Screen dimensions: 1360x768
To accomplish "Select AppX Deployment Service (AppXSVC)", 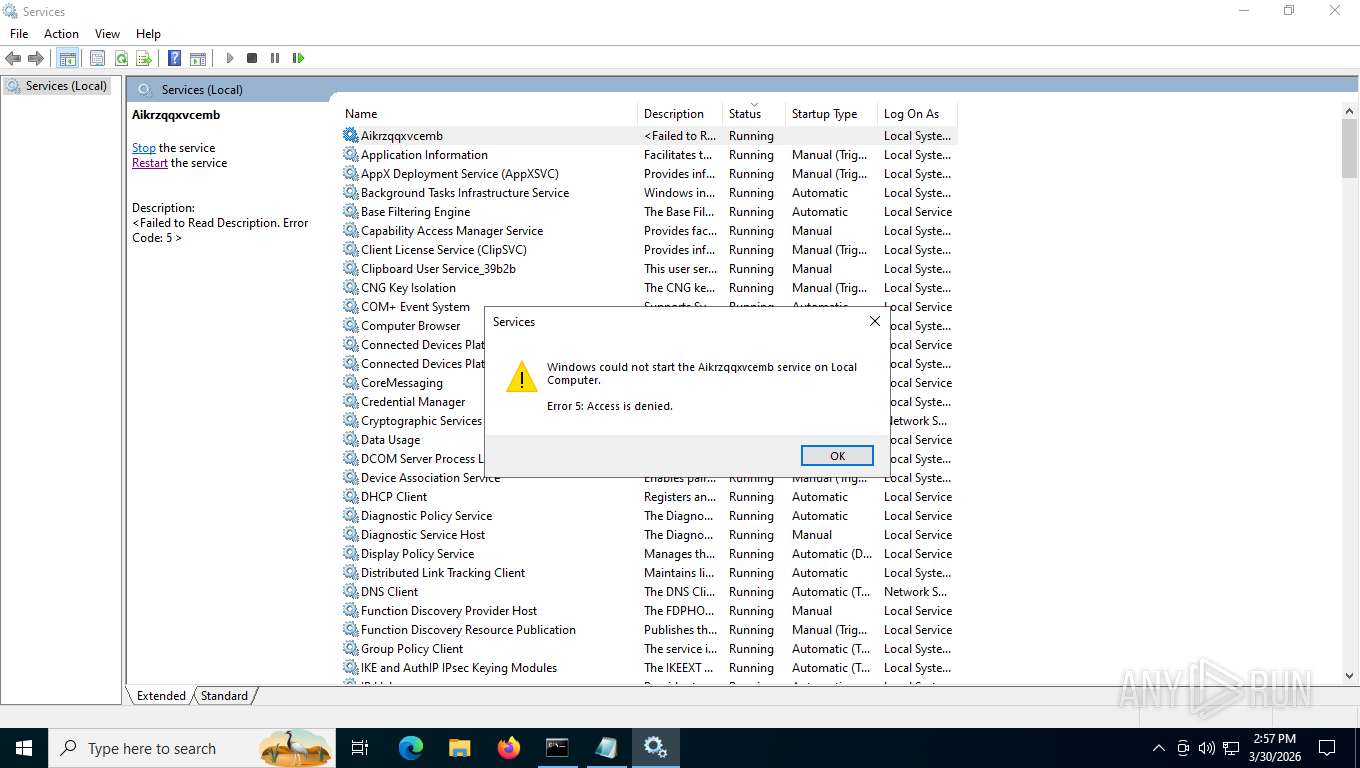I will click(649, 174).
